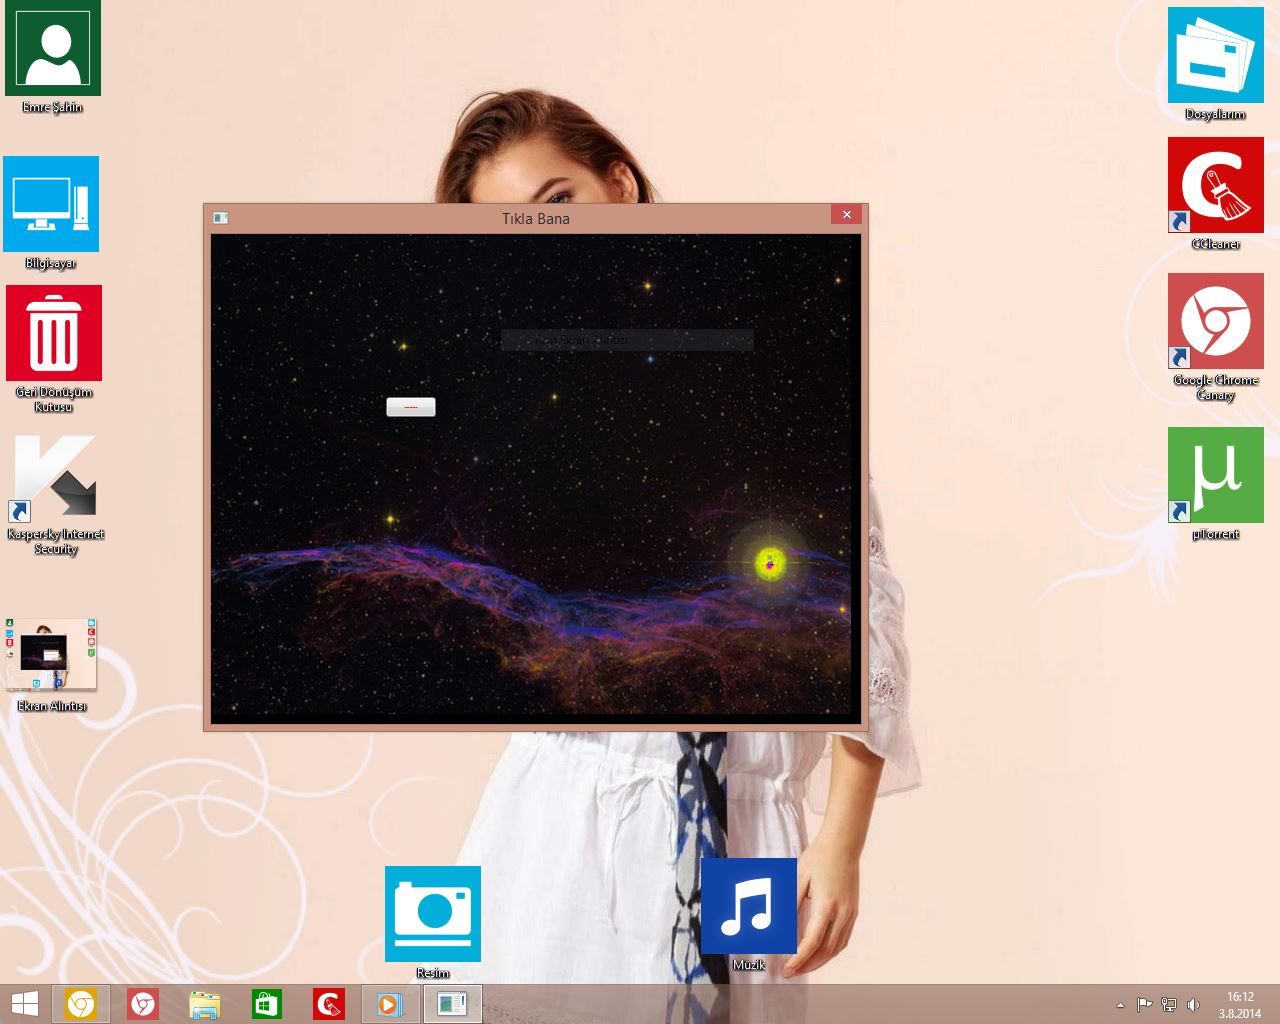
Task: Open CCleaner from the taskbar
Action: [329, 1004]
